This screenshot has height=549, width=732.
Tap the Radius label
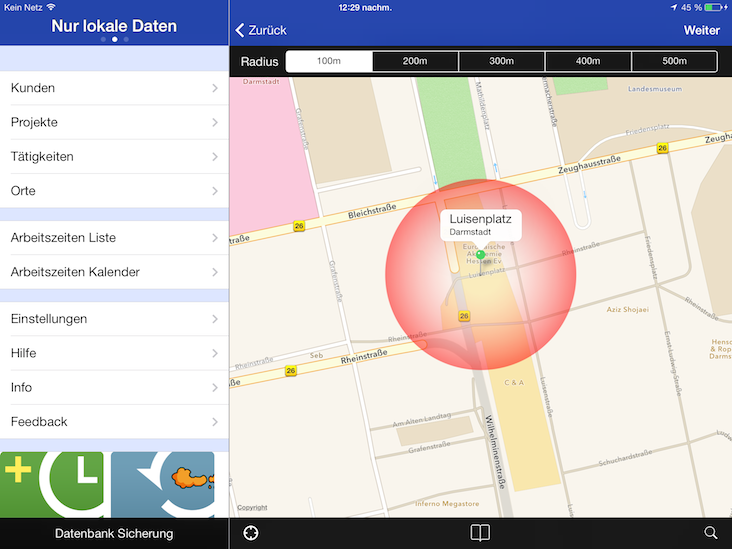(x=259, y=62)
